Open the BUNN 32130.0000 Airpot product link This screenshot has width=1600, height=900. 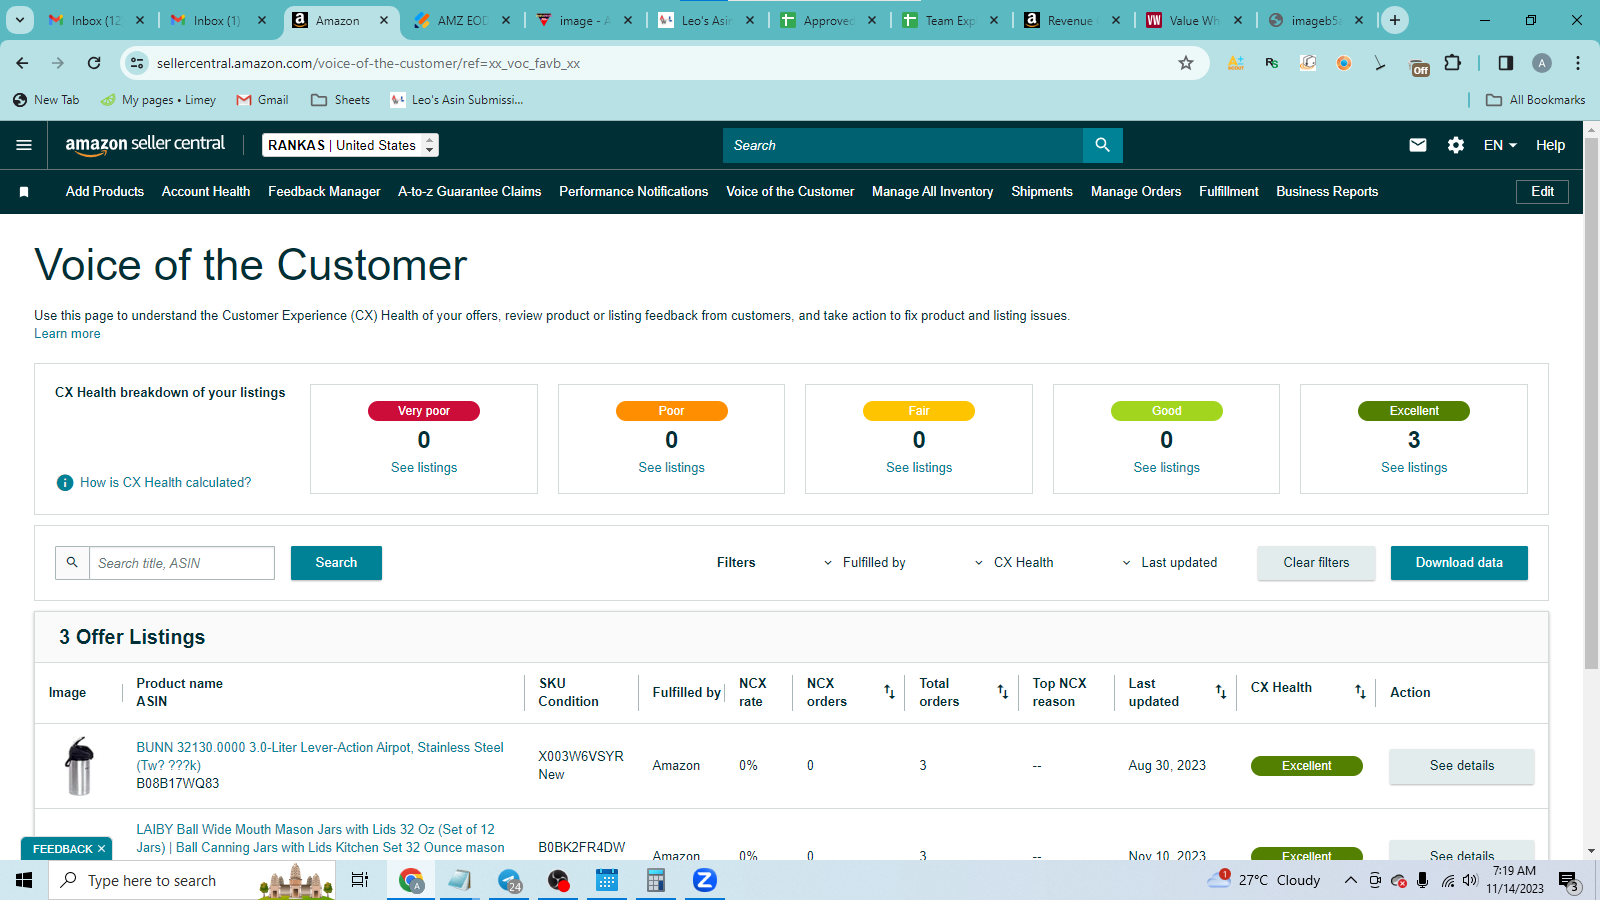[320, 756]
